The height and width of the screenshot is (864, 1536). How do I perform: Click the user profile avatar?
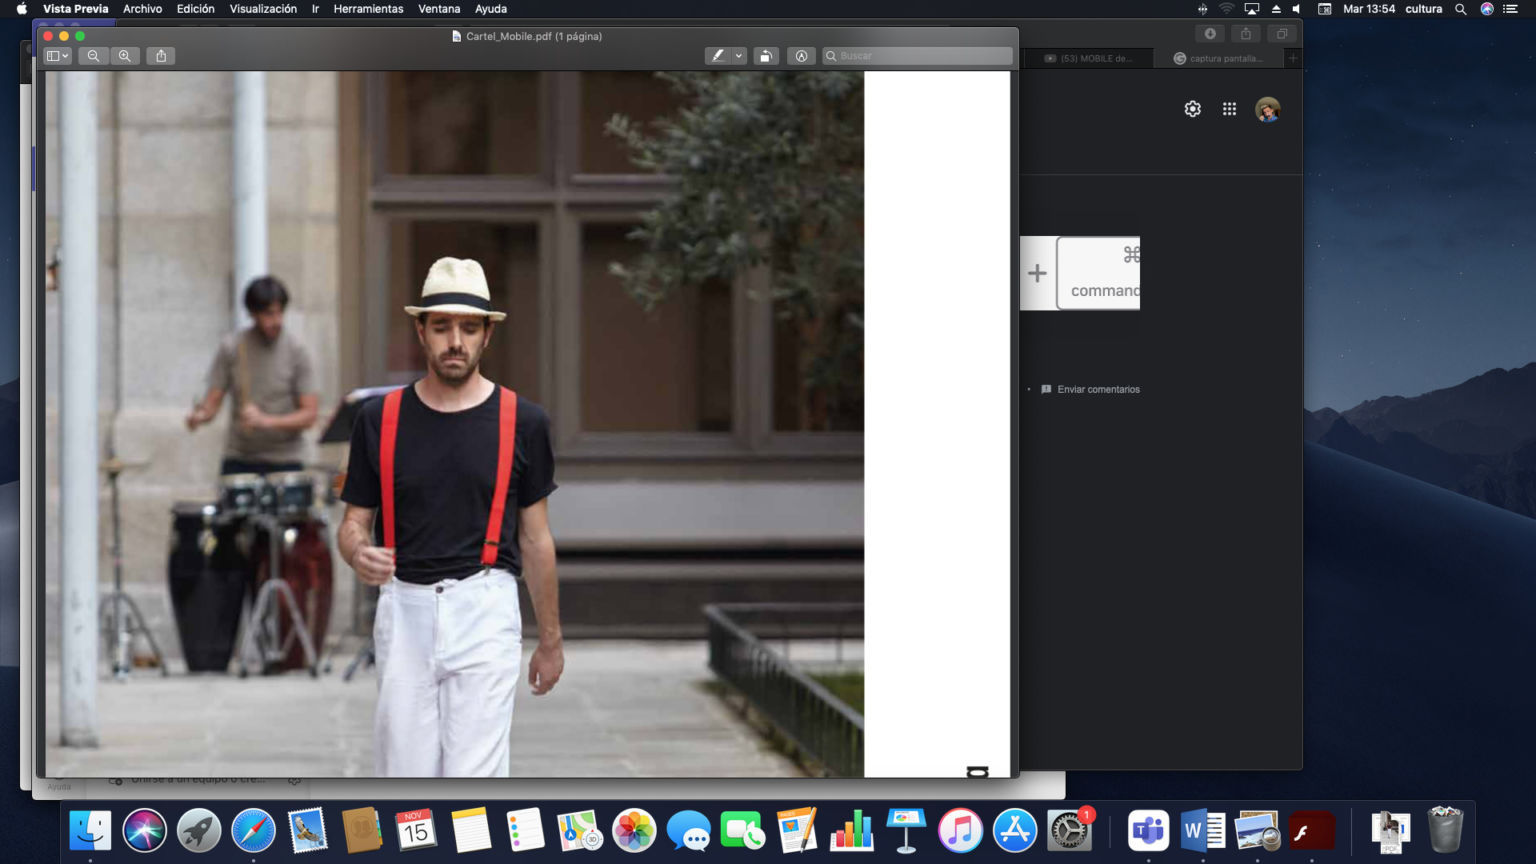(1267, 109)
